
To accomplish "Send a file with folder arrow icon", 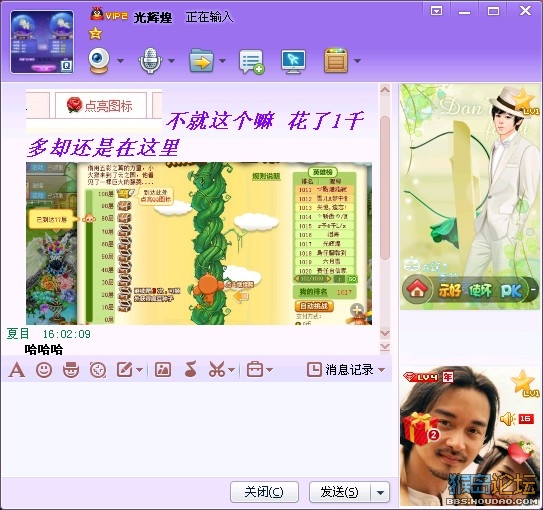I will pos(201,61).
